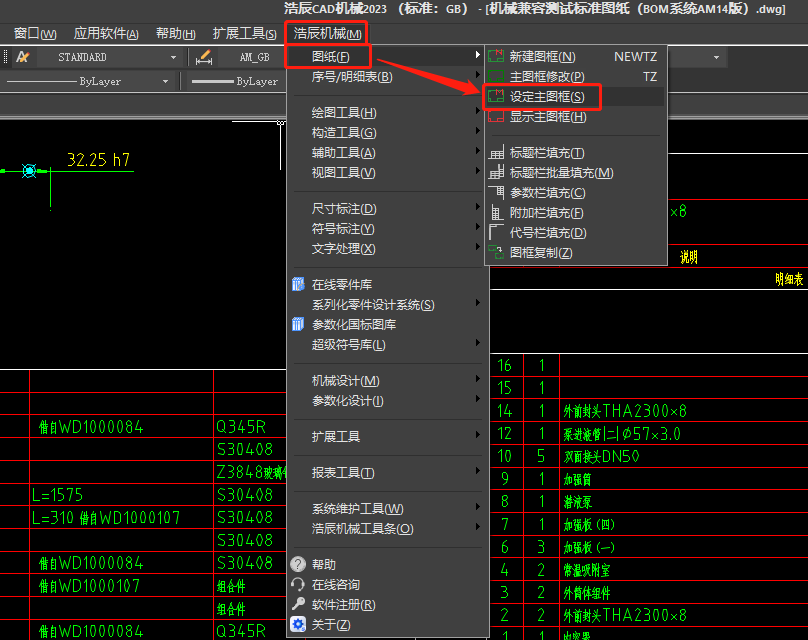Click the yellow 明细表 header label
Screen dimensions: 808x640
tap(789, 279)
